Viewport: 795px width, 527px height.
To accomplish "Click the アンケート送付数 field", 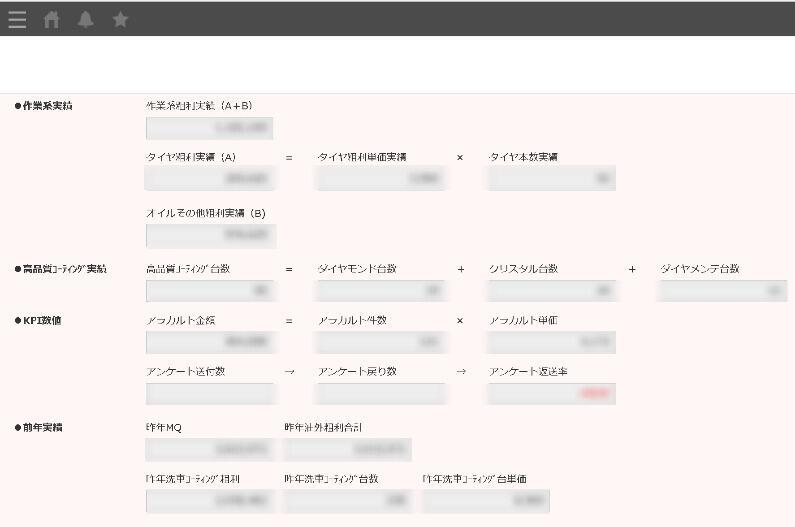I will 209,394.
